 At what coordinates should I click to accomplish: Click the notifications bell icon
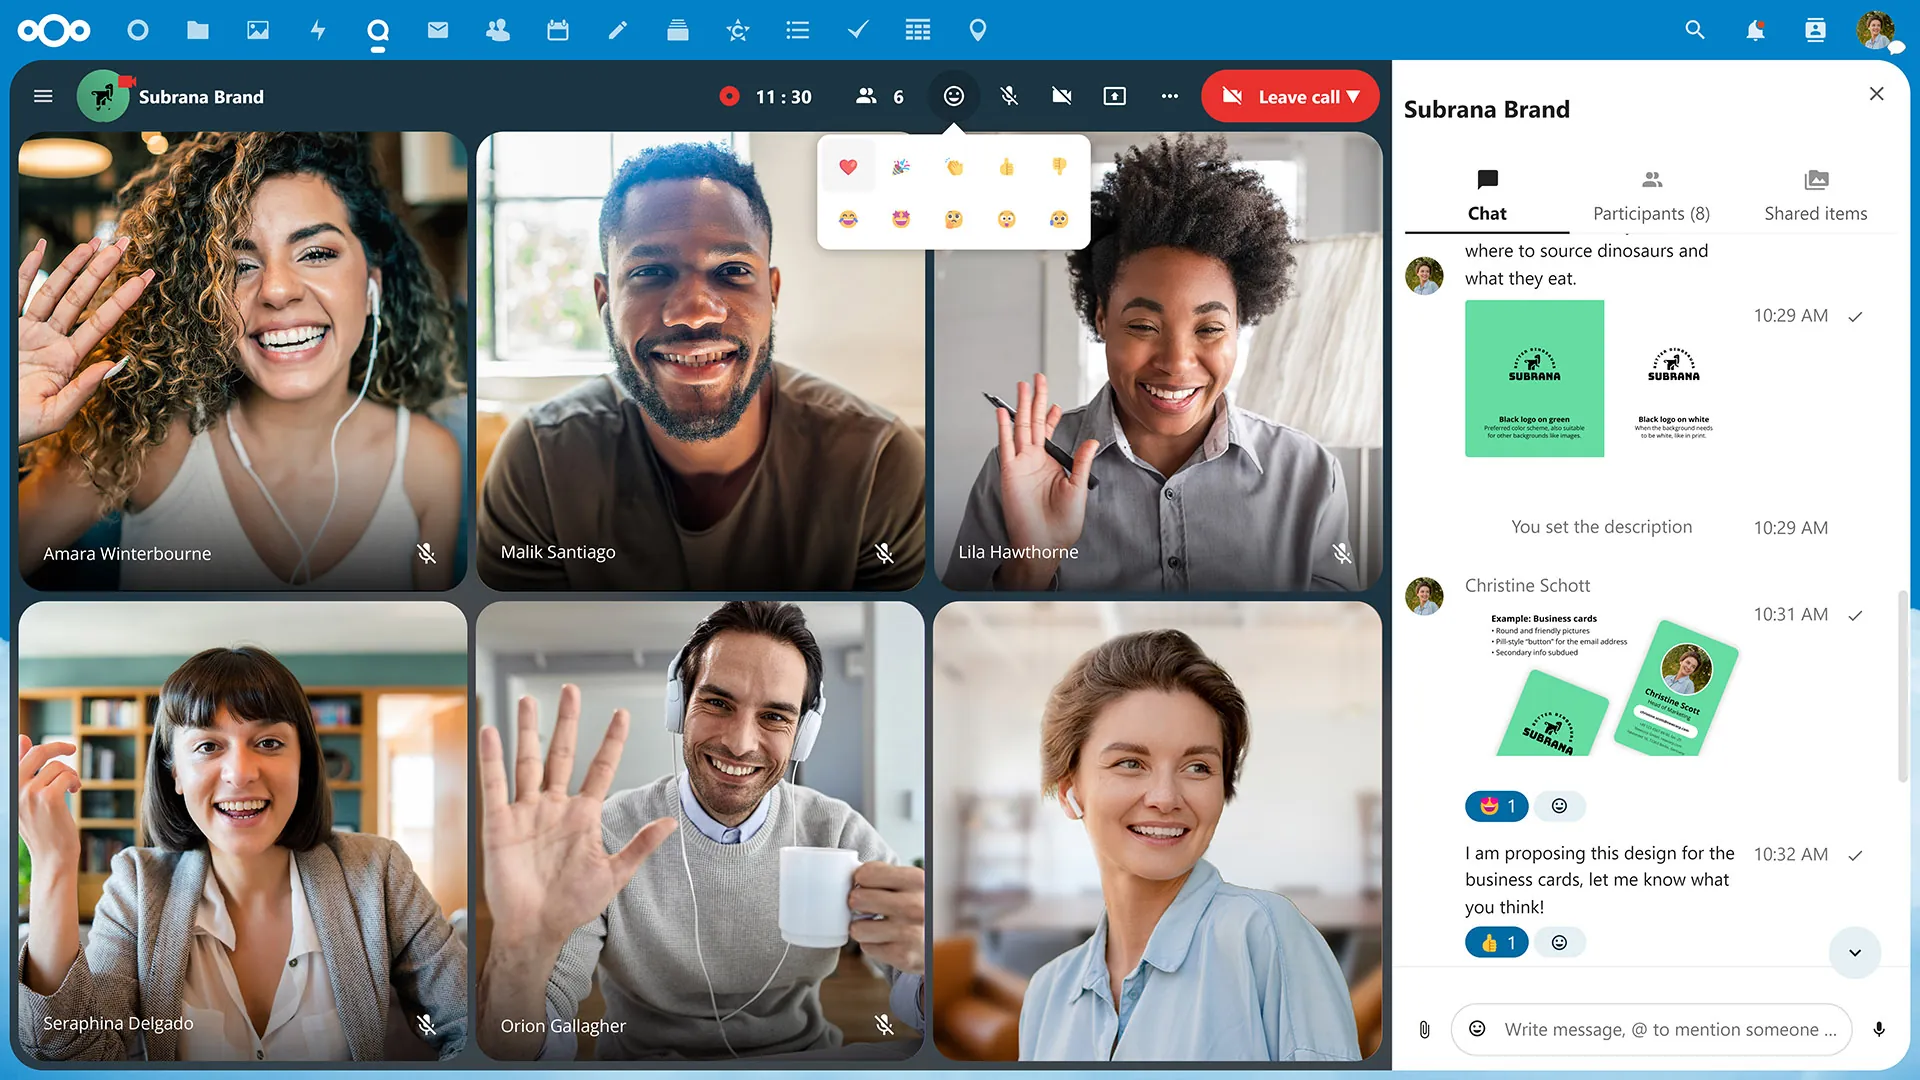[x=1755, y=30]
